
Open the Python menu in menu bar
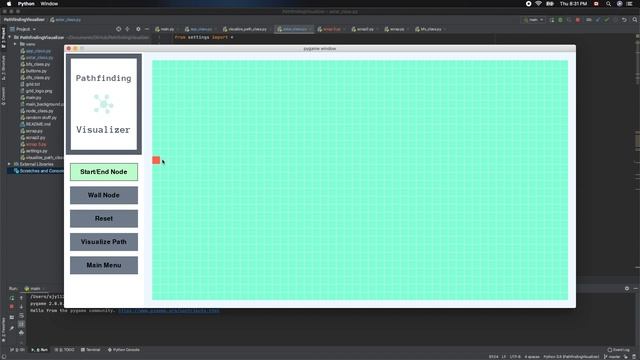tap(26, 4)
